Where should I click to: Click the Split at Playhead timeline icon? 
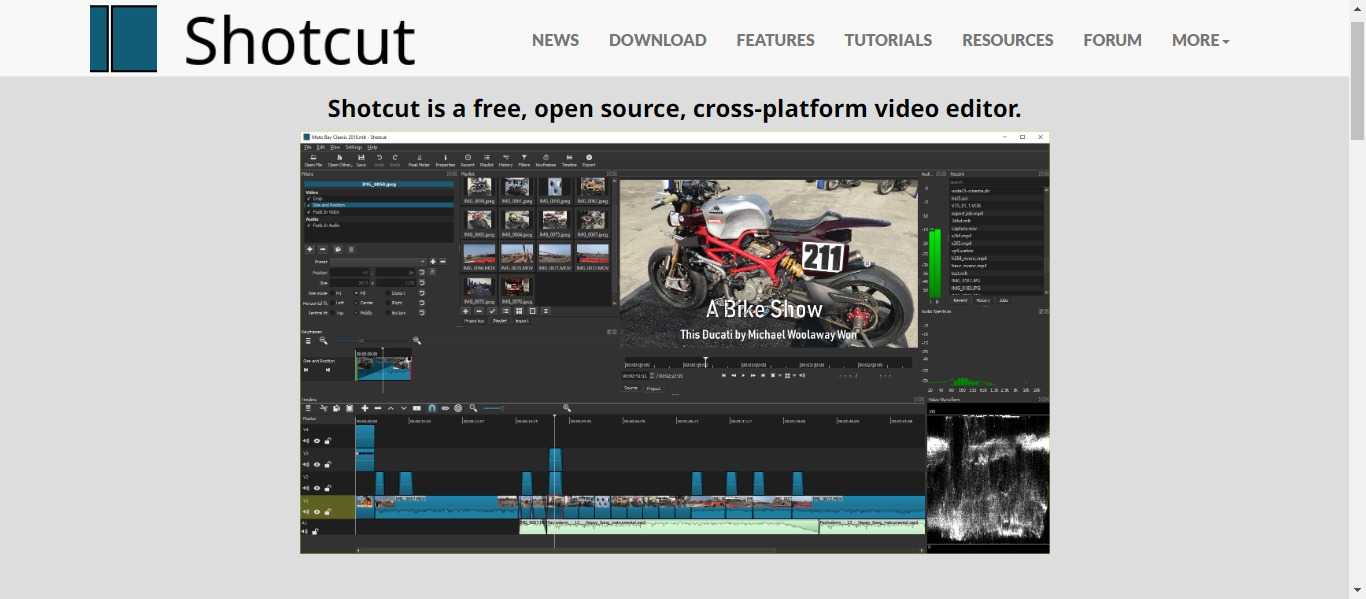417,408
